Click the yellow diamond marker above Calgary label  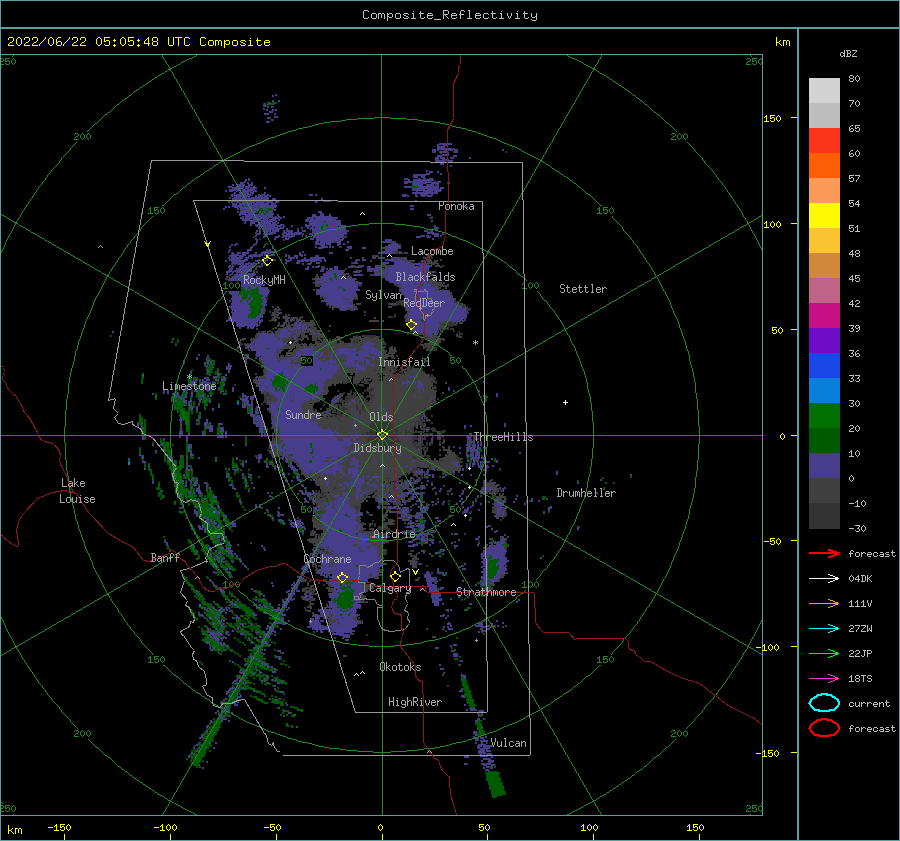tap(395, 576)
